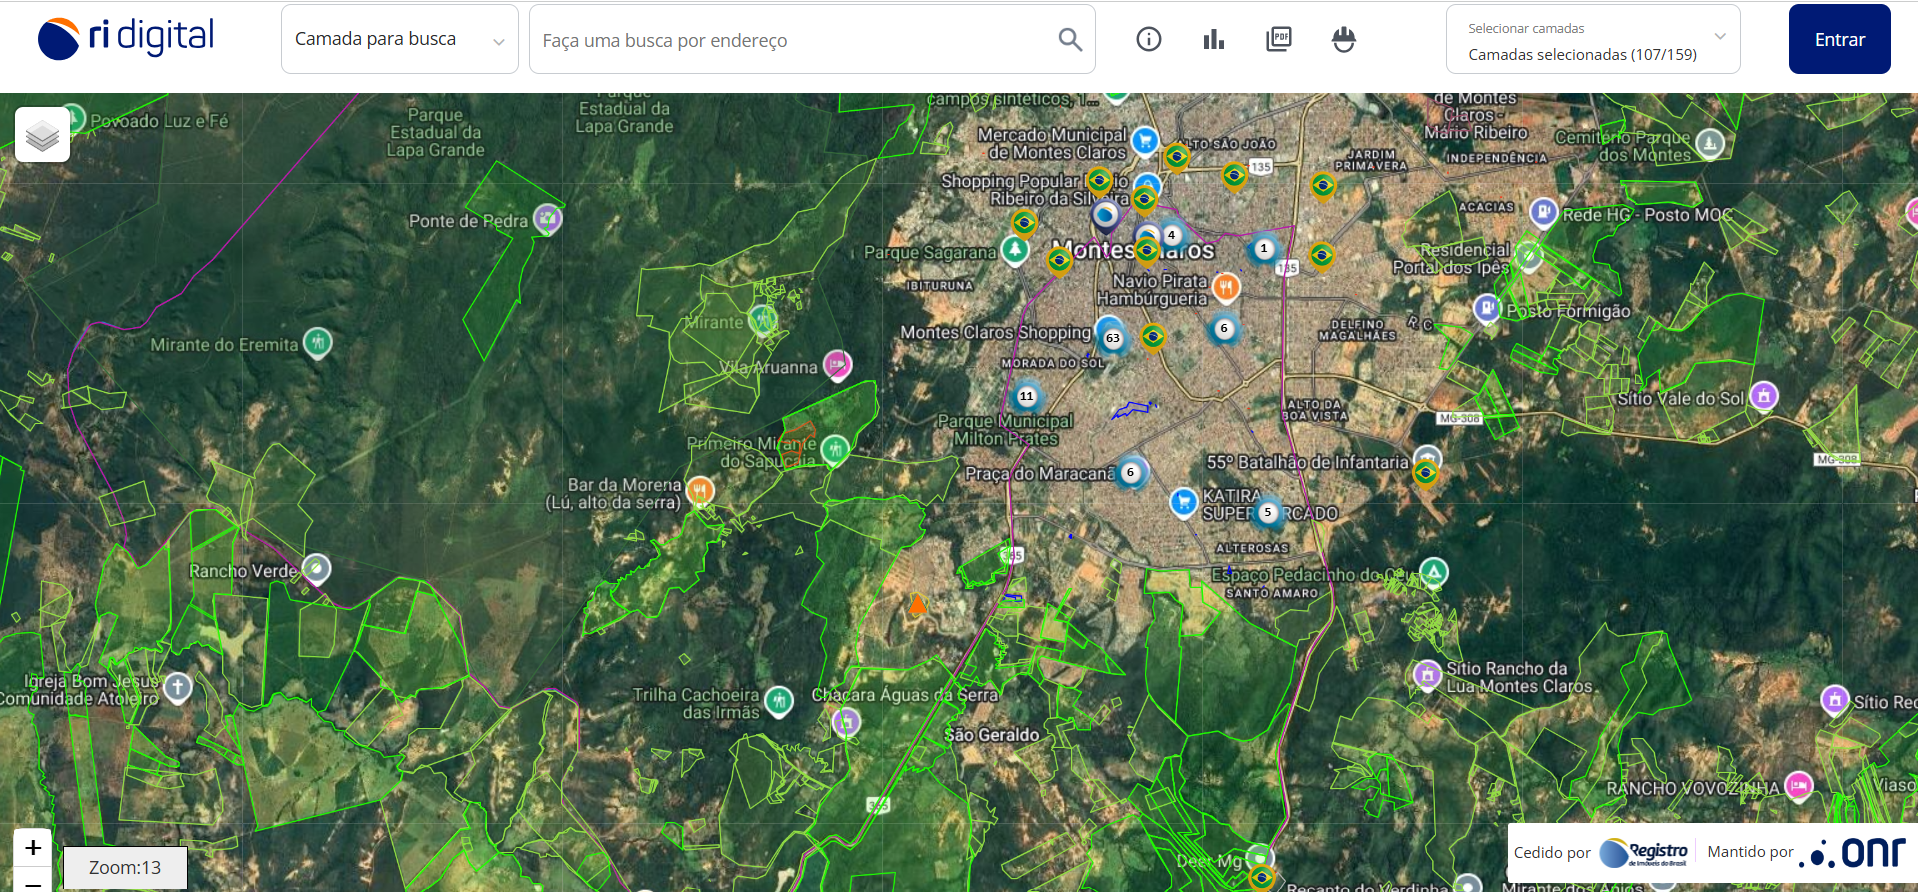Viewport: 1918px width, 892px height.
Task: Select the Bar da Morena restaurant marker
Action: point(700,490)
